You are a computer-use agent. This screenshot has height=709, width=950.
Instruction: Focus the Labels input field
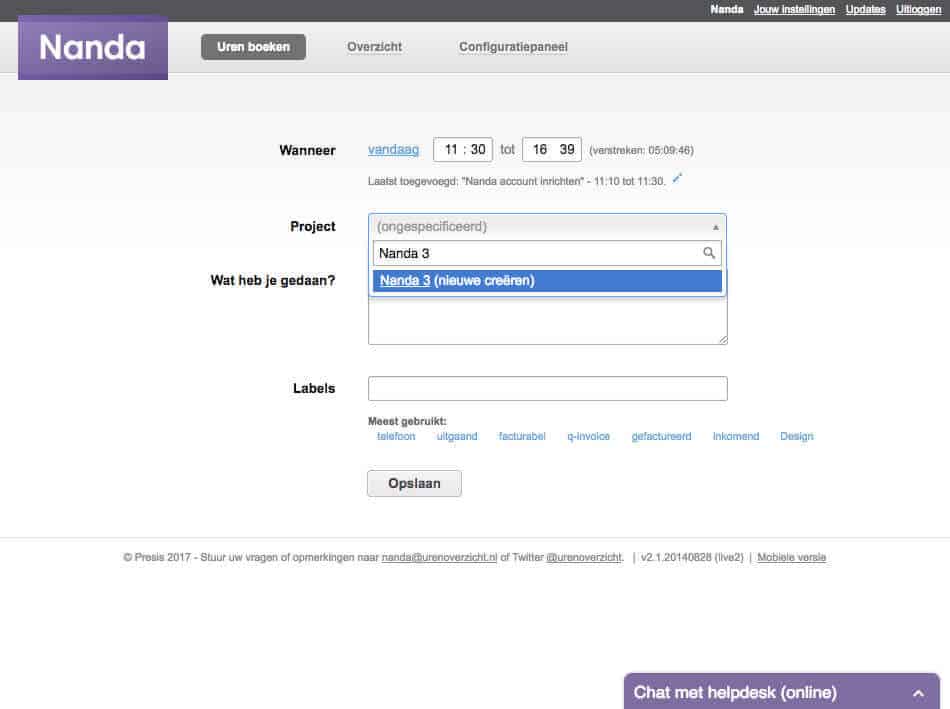click(547, 388)
